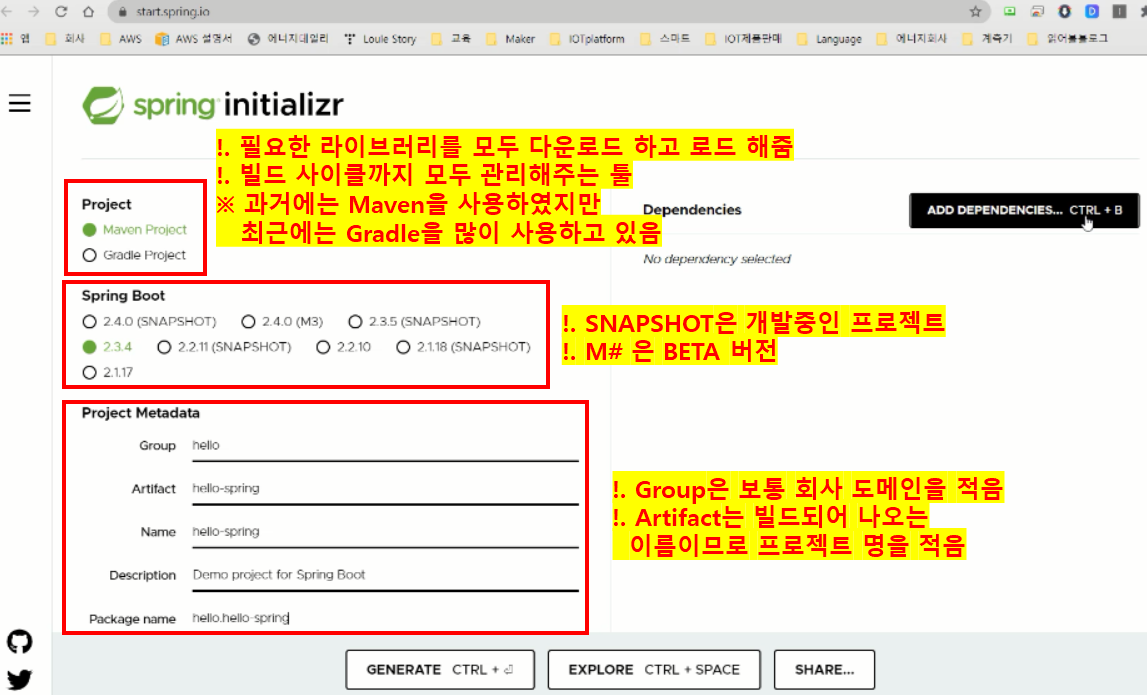Click the Spring Initializr logo

[x=212, y=105]
